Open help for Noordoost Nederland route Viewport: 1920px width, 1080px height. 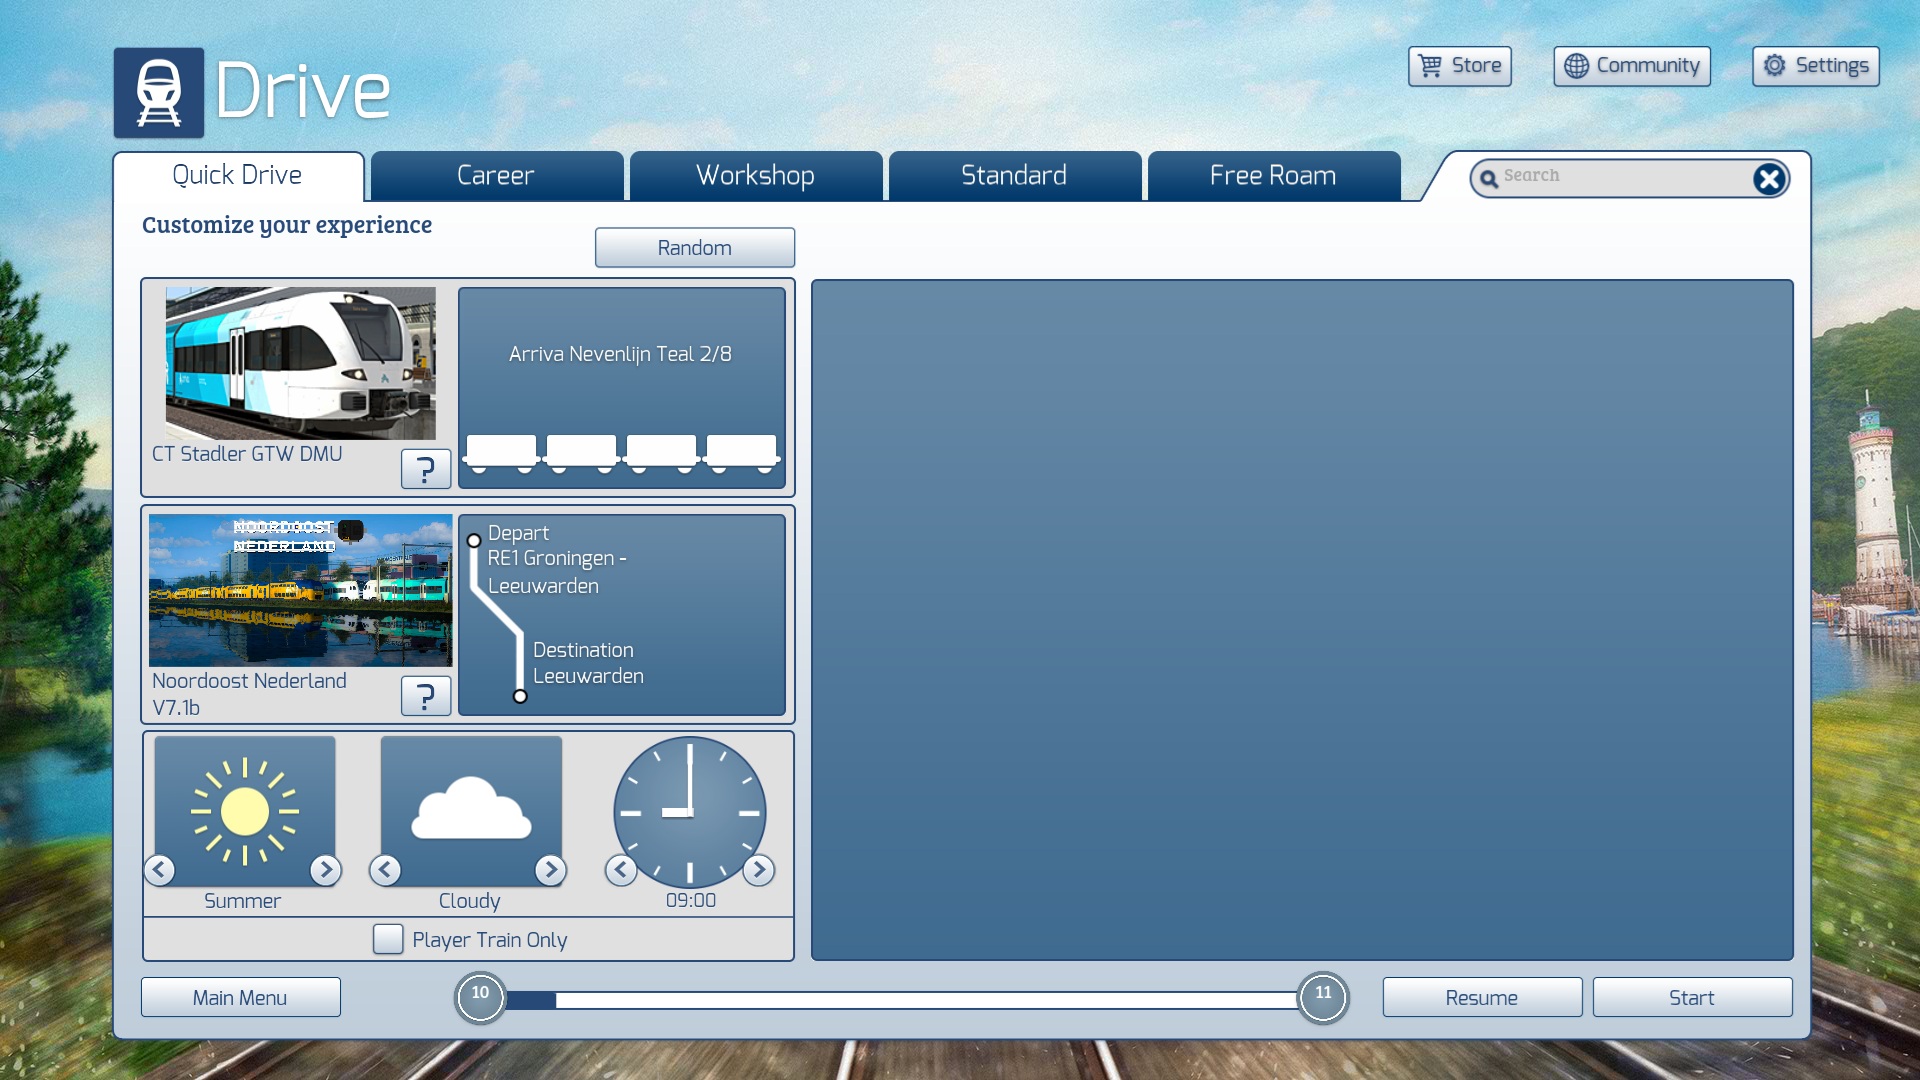tap(426, 695)
